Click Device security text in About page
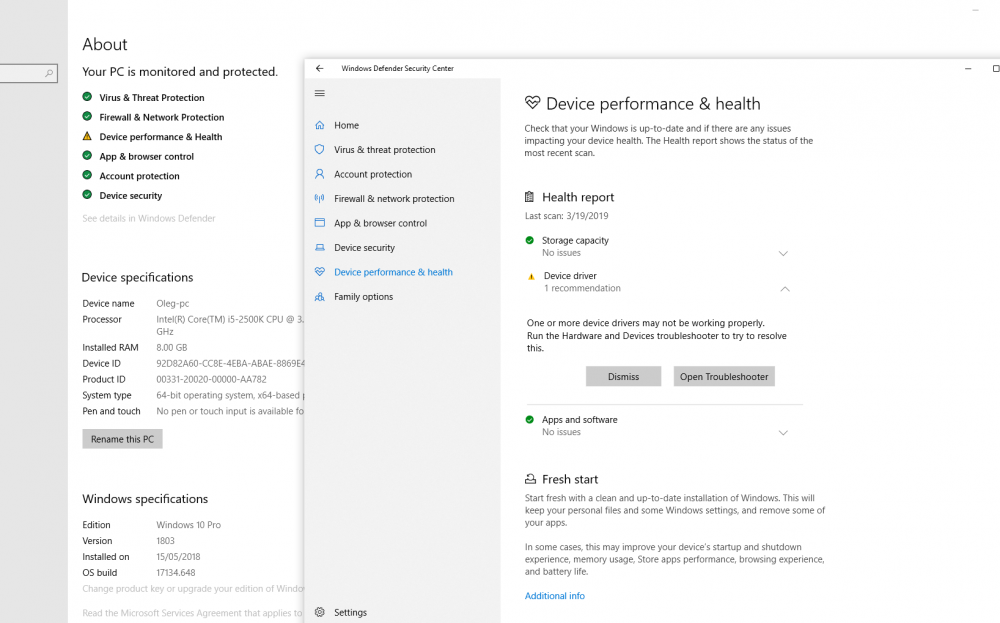 point(131,196)
